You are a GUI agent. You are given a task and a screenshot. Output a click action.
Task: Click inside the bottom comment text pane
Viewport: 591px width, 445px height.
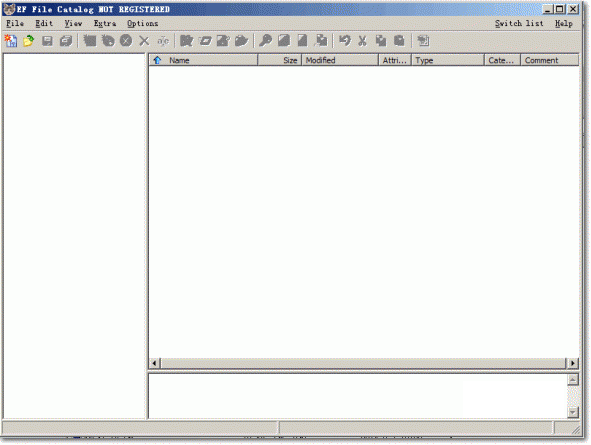coord(358,396)
